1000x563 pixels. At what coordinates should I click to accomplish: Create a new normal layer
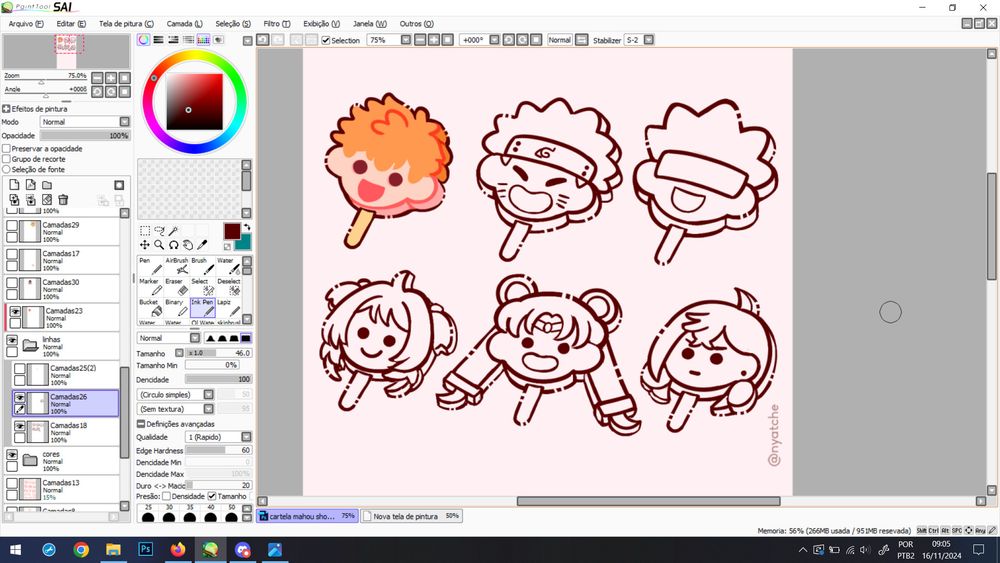click(14, 185)
